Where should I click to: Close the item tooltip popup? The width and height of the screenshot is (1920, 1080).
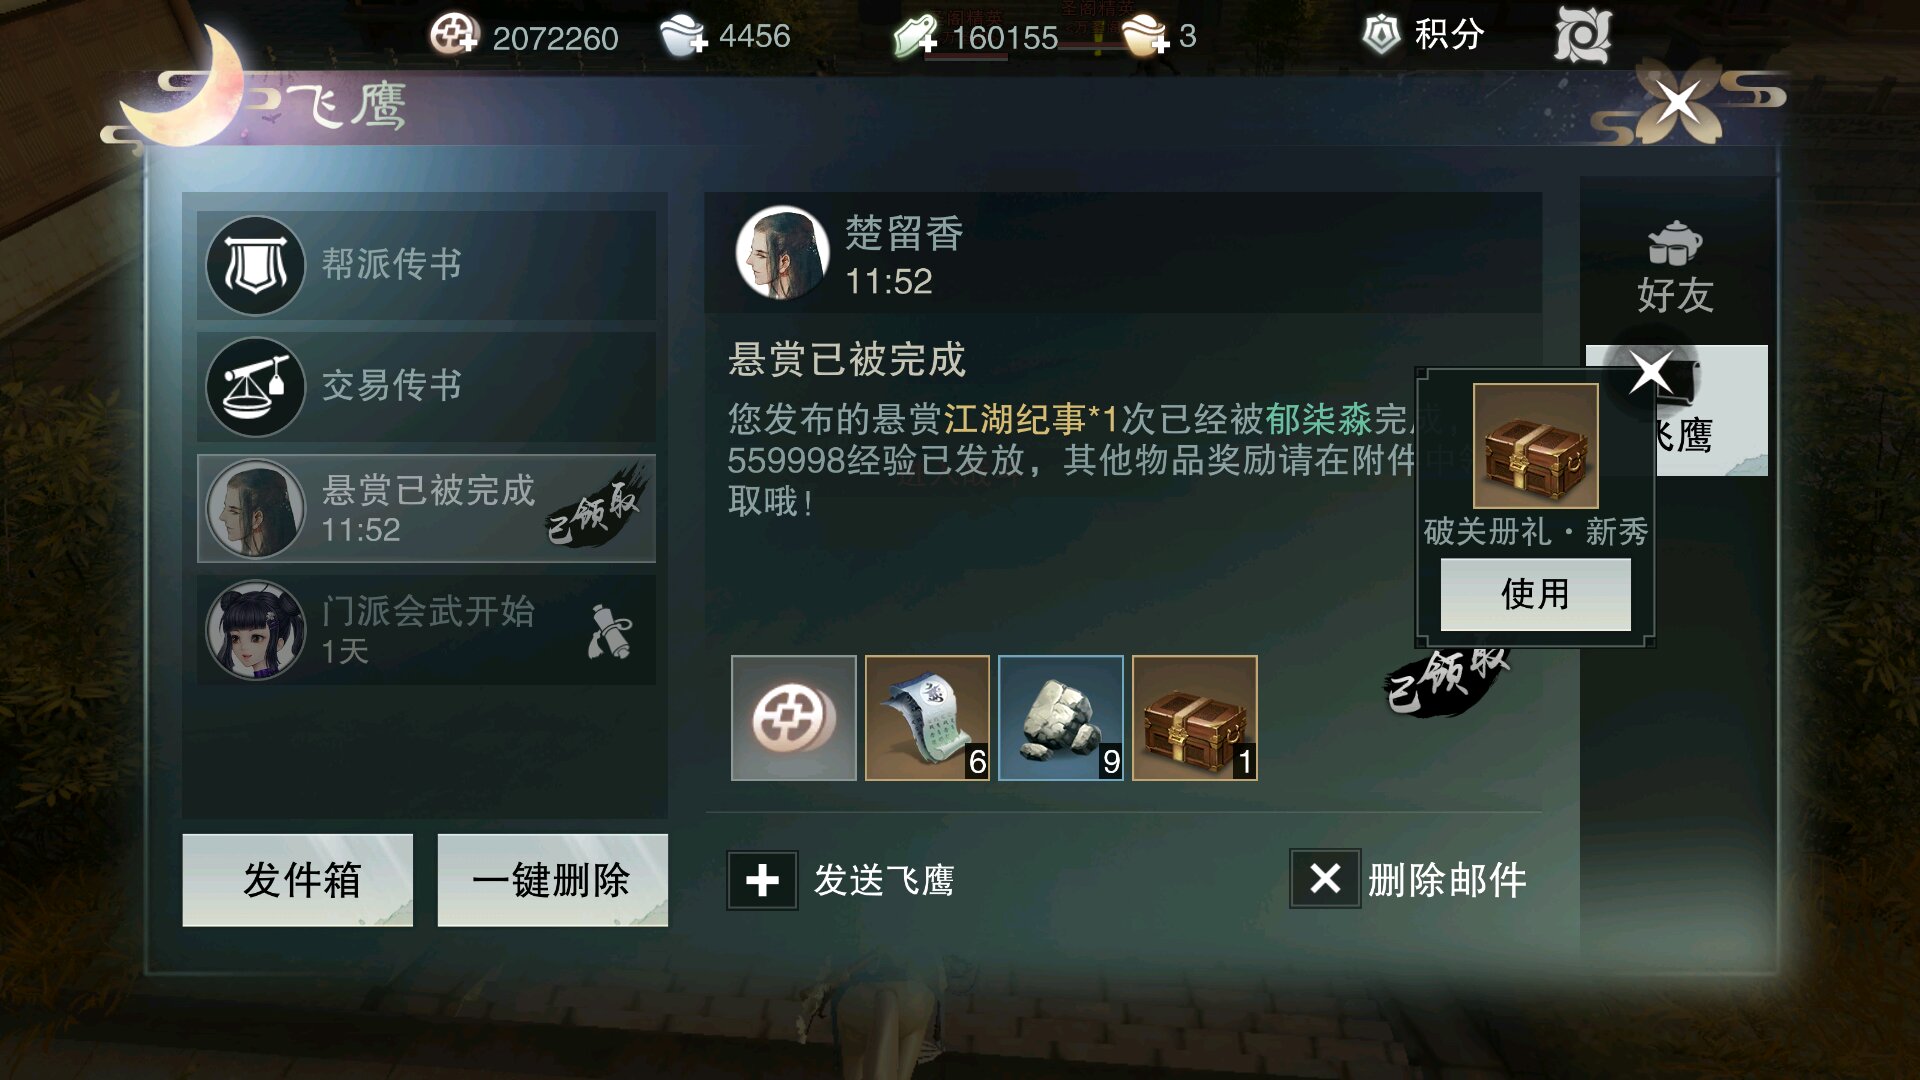pyautogui.click(x=1651, y=374)
